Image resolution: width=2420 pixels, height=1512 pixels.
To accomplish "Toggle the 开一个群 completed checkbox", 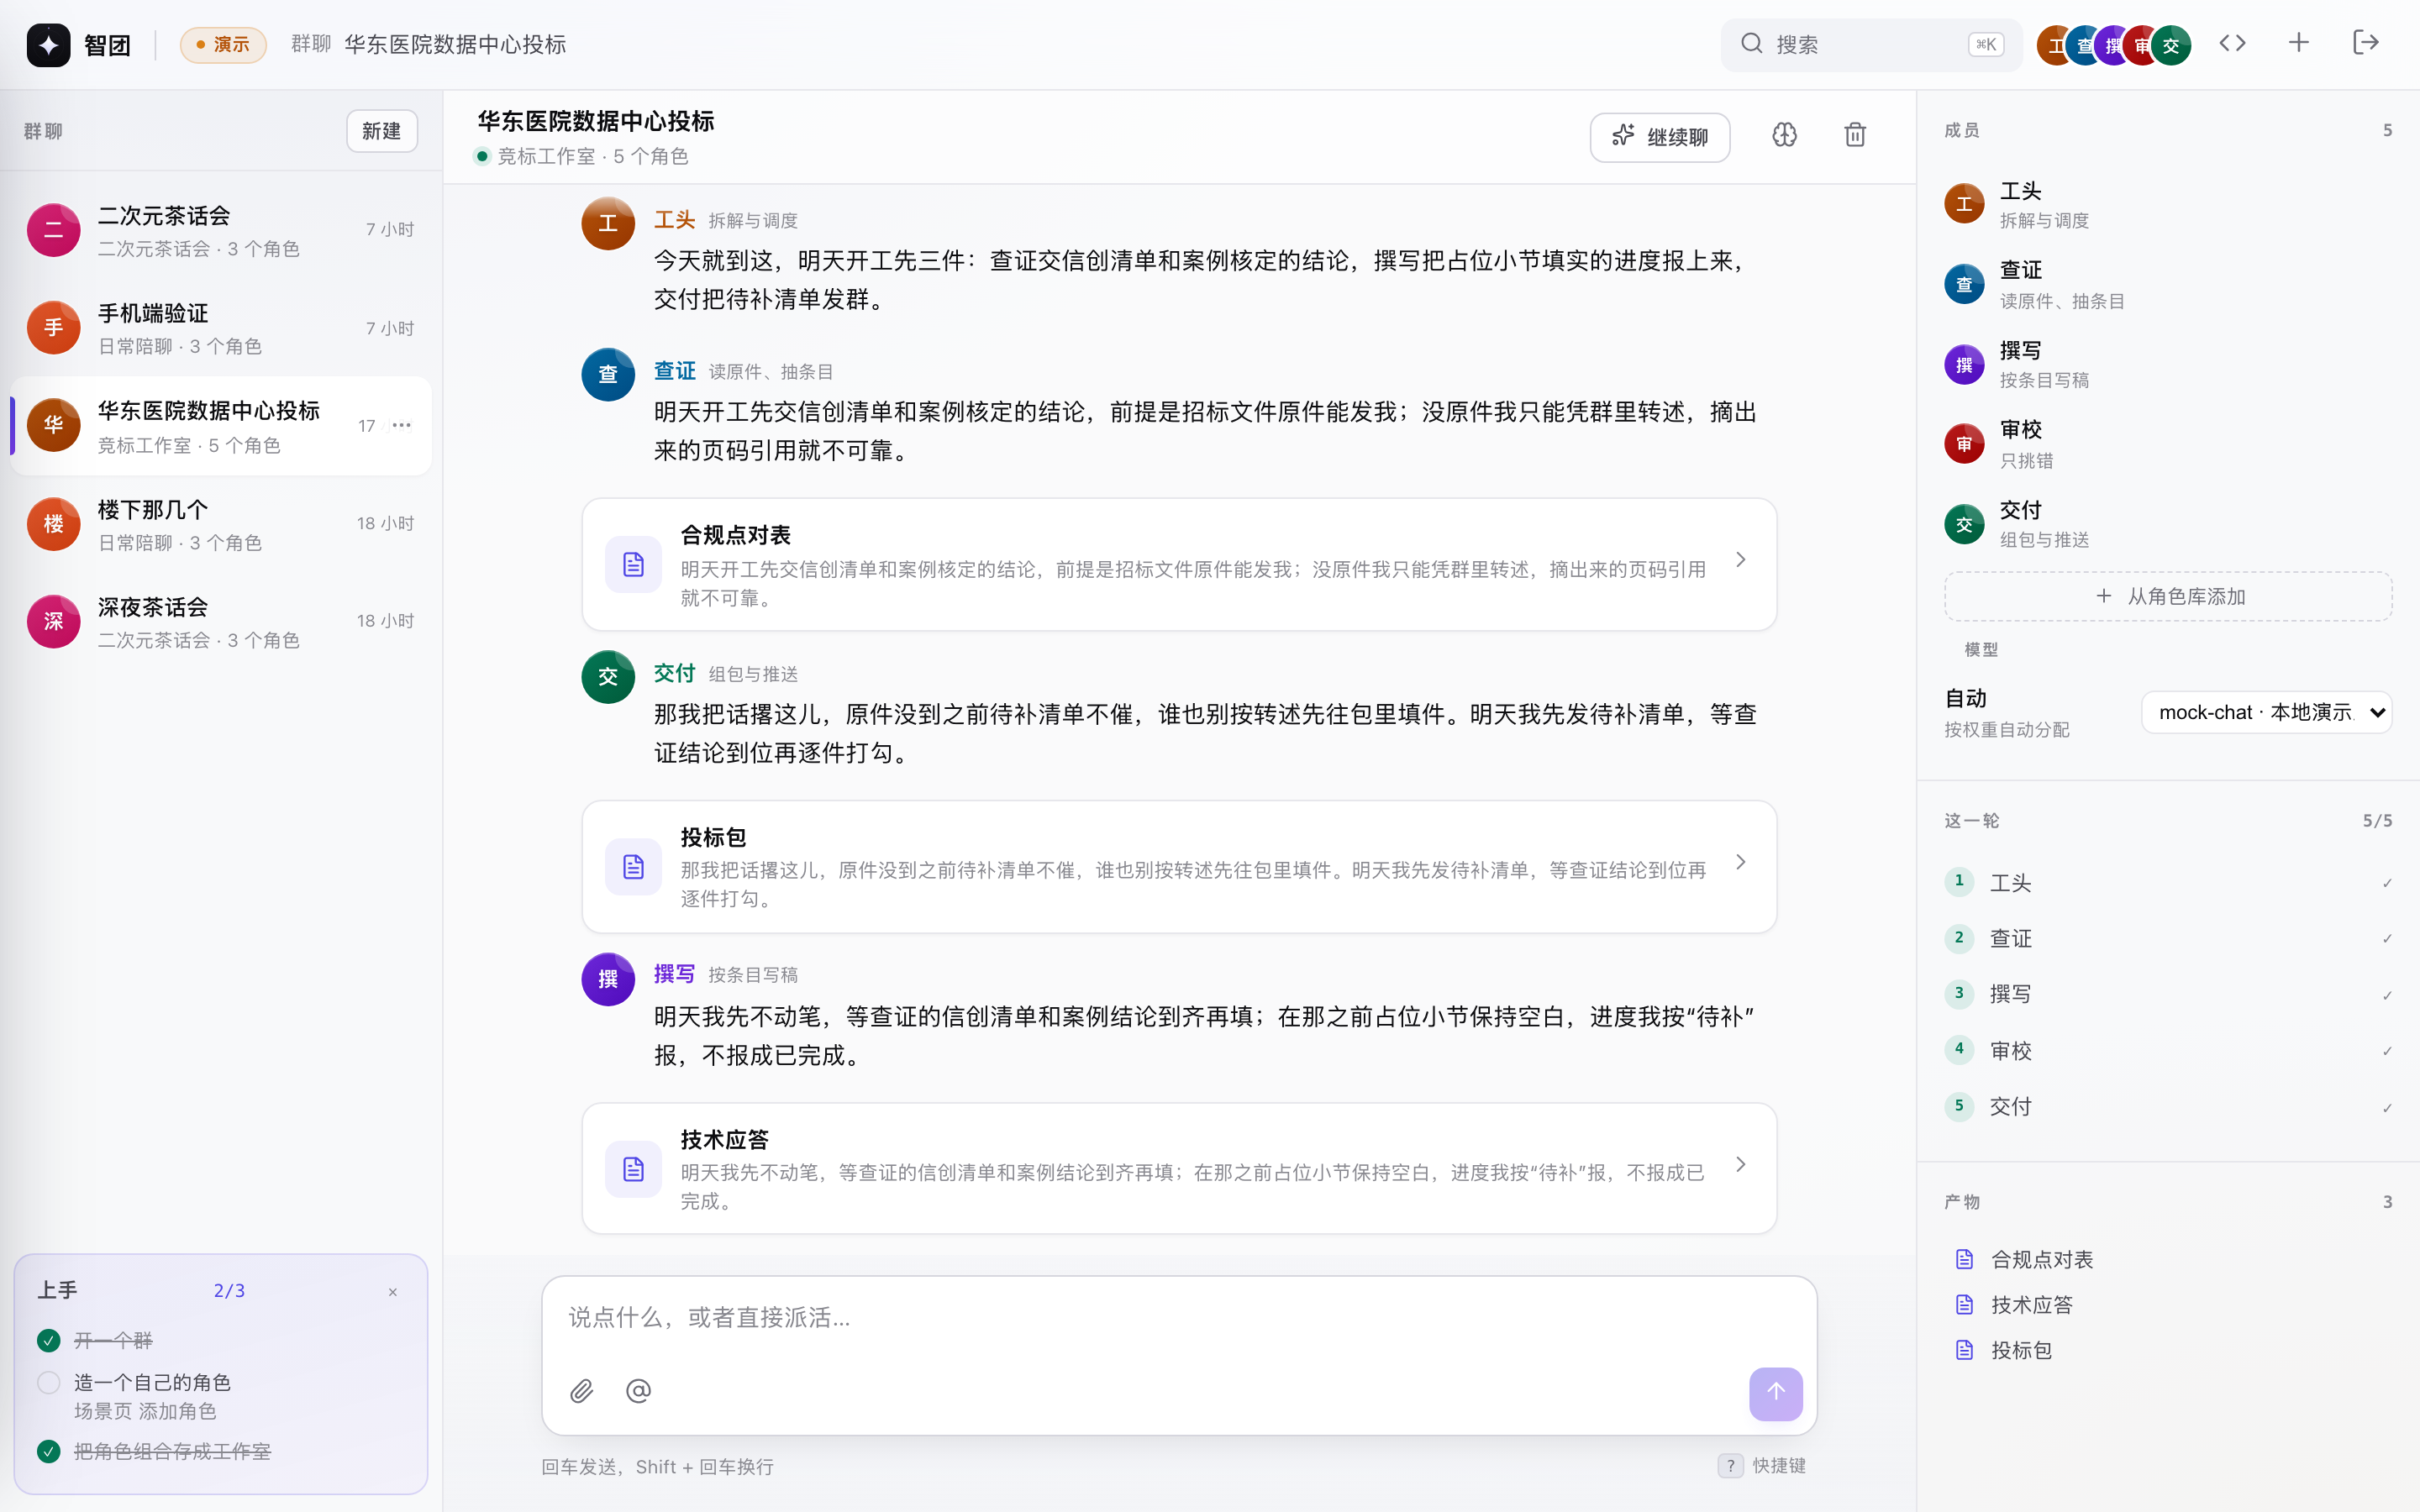I will click(x=49, y=1340).
